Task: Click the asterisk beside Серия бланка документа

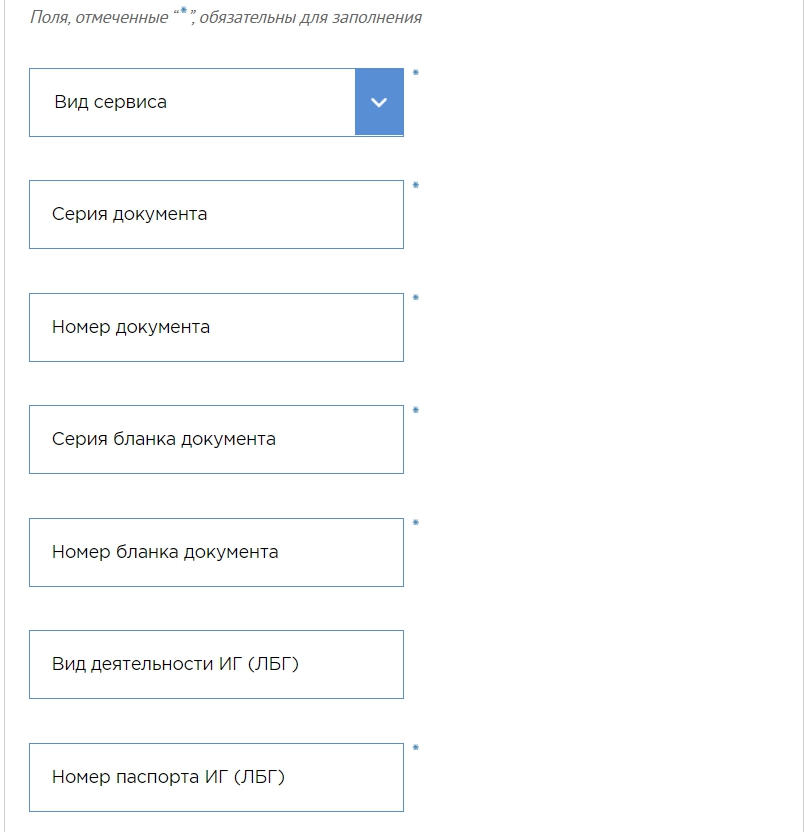Action: (416, 410)
